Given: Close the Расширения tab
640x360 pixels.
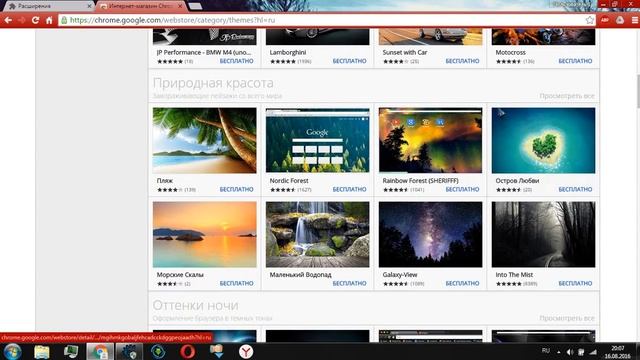Looking at the screenshot, I should point(89,6).
